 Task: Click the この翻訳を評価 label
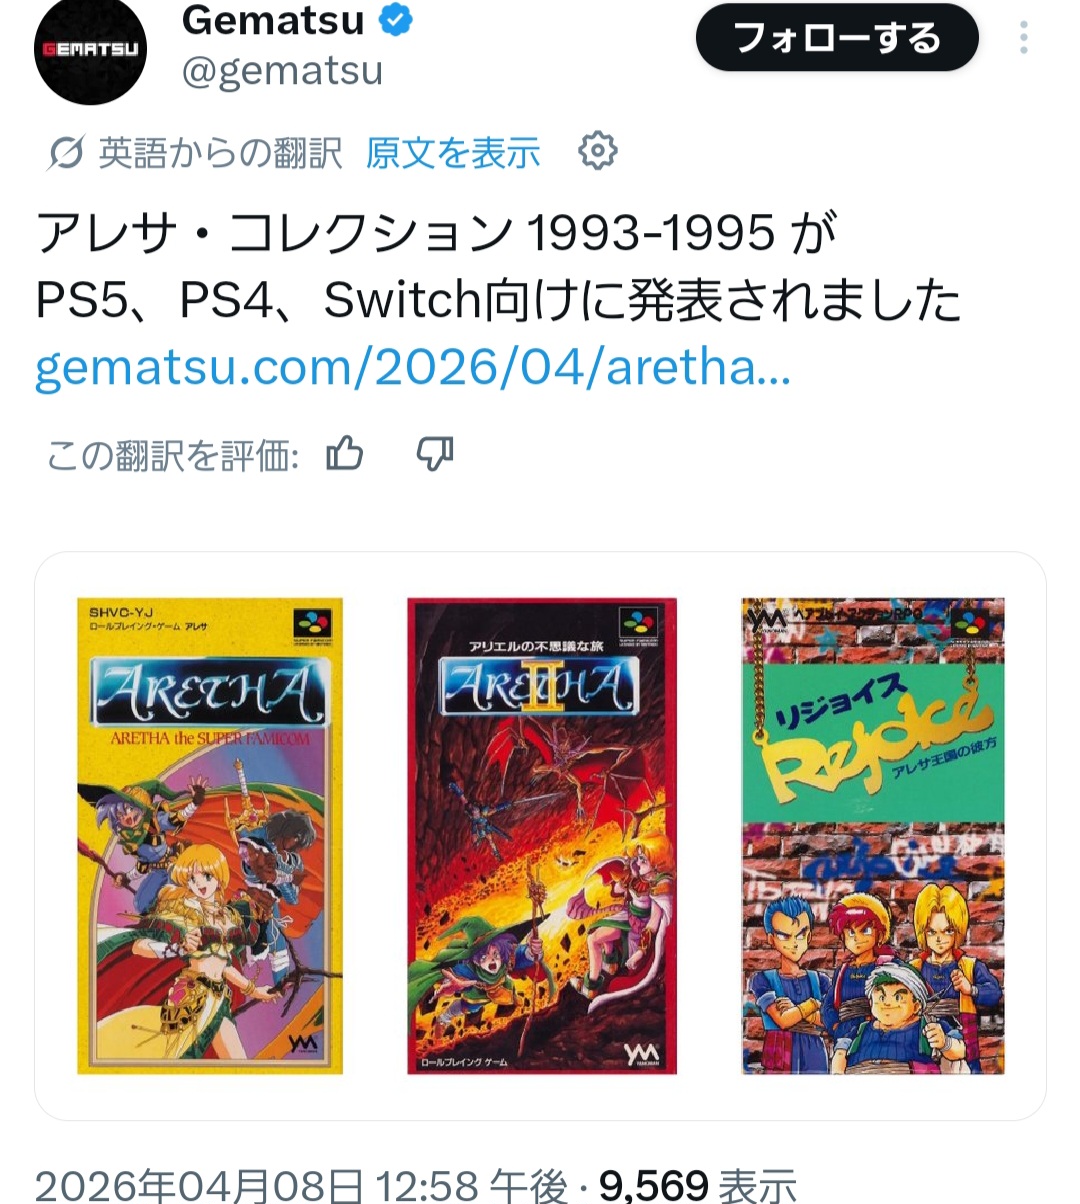(x=173, y=456)
